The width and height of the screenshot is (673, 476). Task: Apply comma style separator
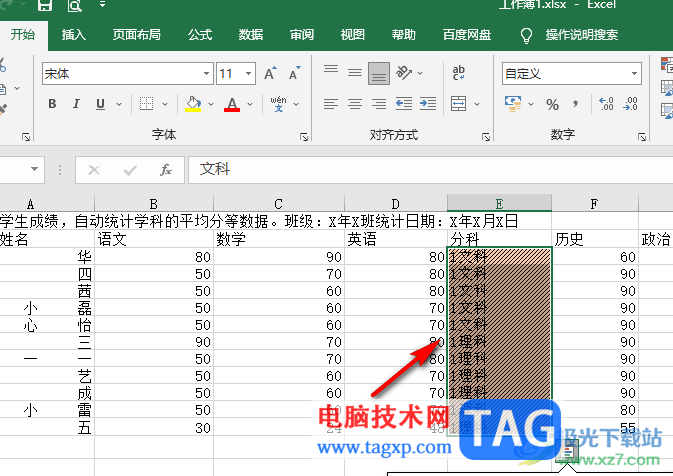click(x=576, y=104)
